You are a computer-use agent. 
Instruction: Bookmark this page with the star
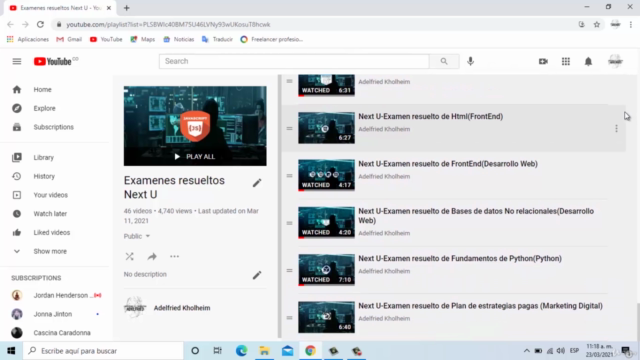(597, 24)
